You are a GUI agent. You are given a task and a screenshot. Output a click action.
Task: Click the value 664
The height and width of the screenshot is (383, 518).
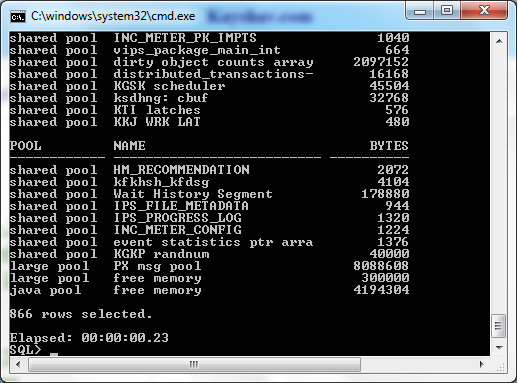(x=397, y=50)
